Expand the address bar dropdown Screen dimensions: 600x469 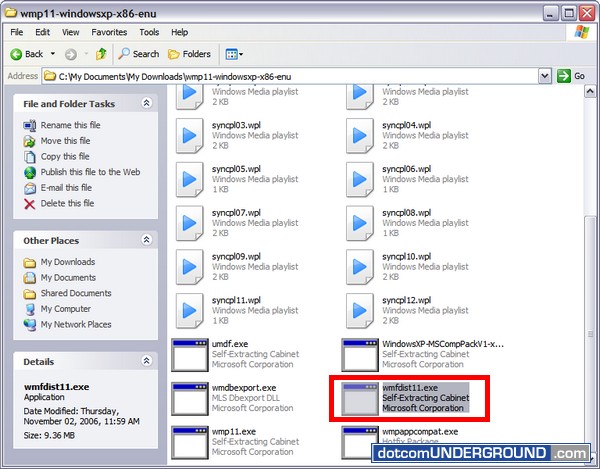(545, 76)
